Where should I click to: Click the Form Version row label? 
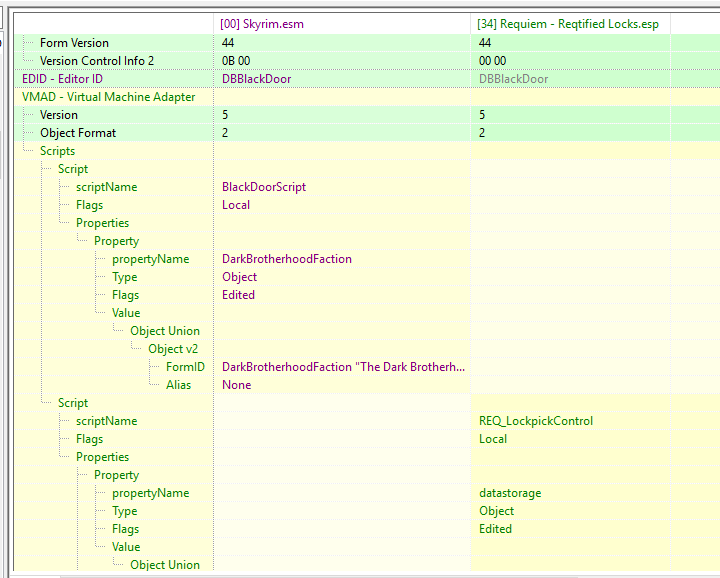pyautogui.click(x=74, y=43)
